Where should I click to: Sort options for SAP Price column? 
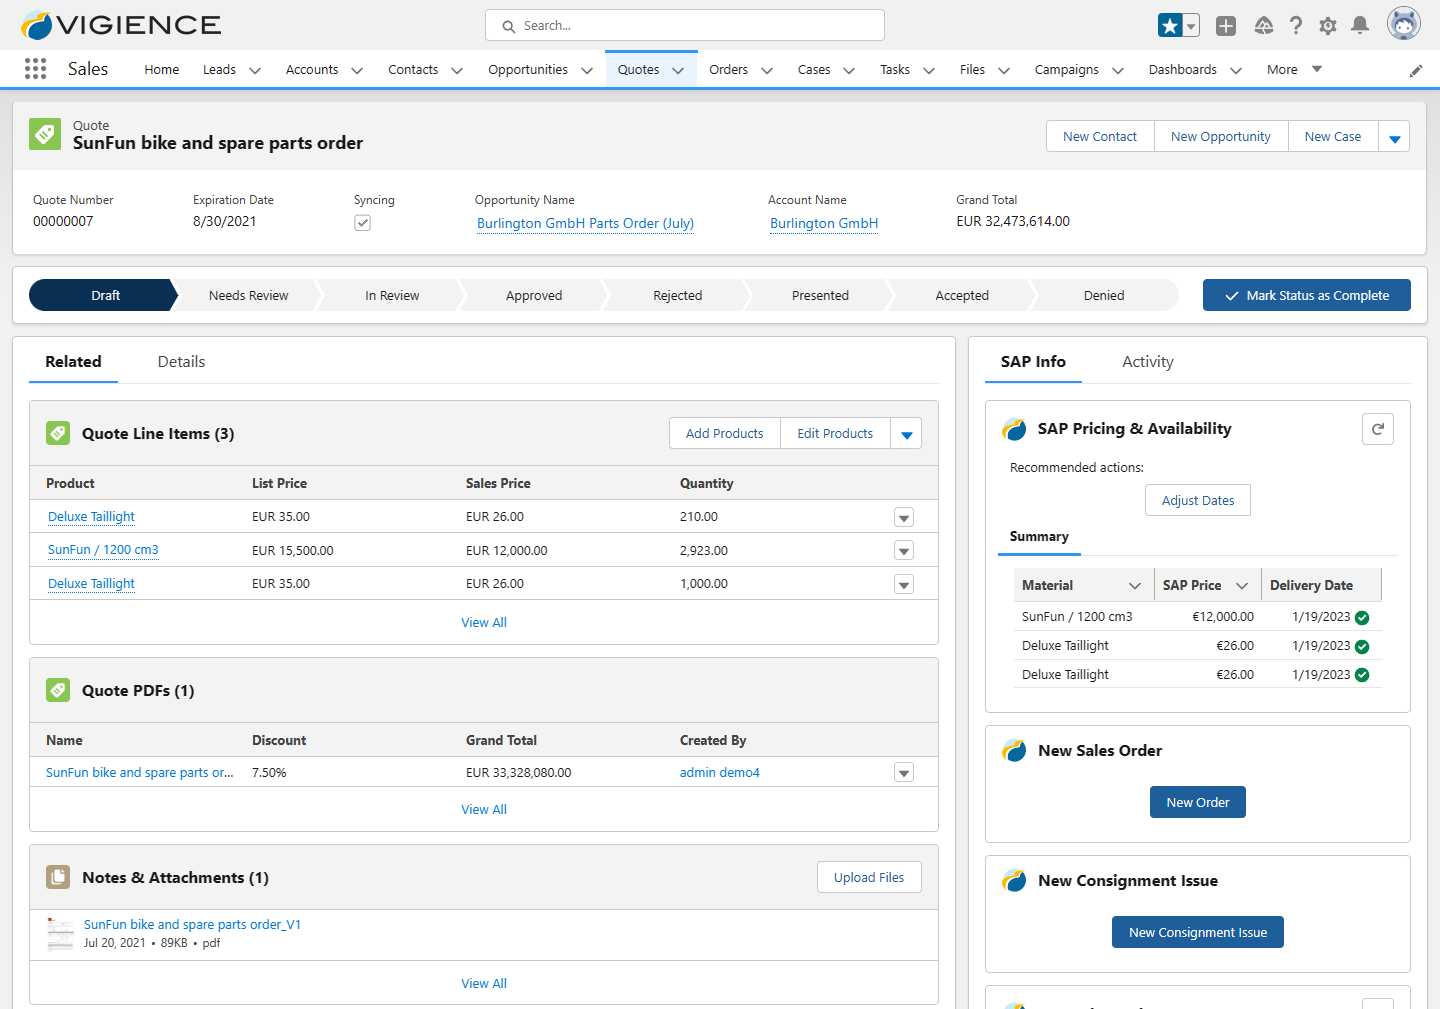coord(1242,586)
